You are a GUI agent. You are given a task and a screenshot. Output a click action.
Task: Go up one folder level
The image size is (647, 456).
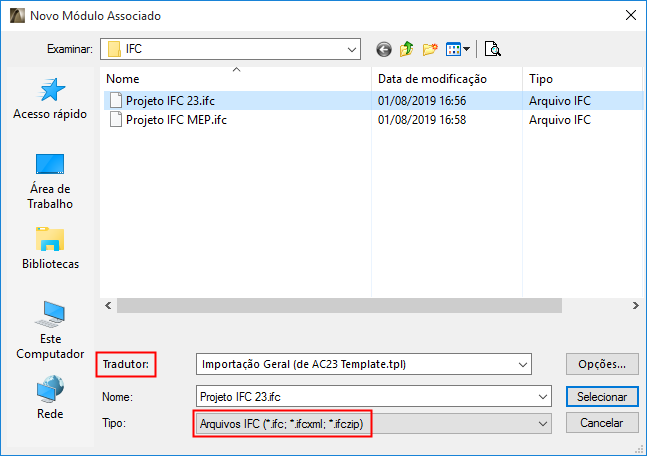point(407,48)
